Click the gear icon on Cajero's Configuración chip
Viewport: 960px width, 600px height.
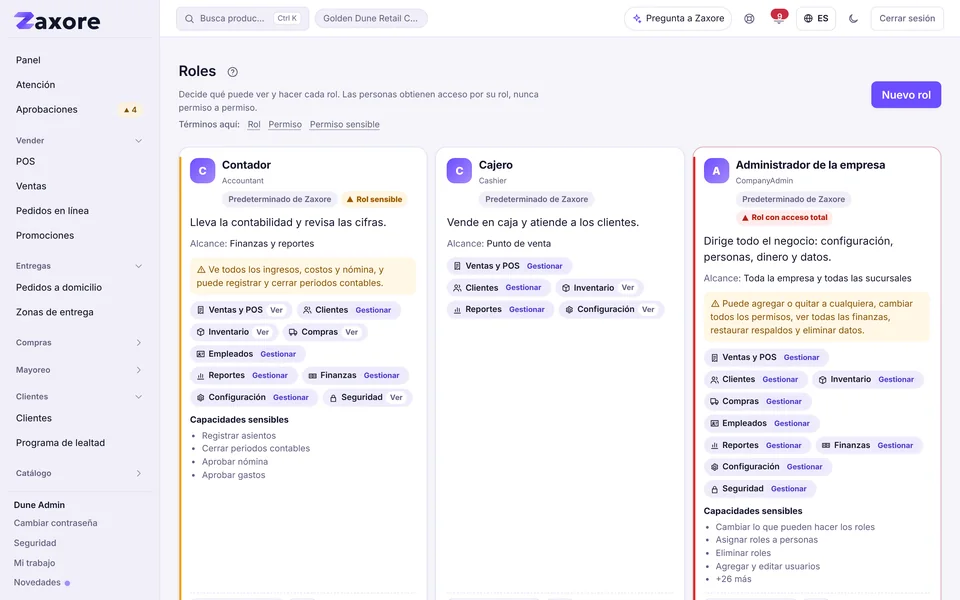569,310
